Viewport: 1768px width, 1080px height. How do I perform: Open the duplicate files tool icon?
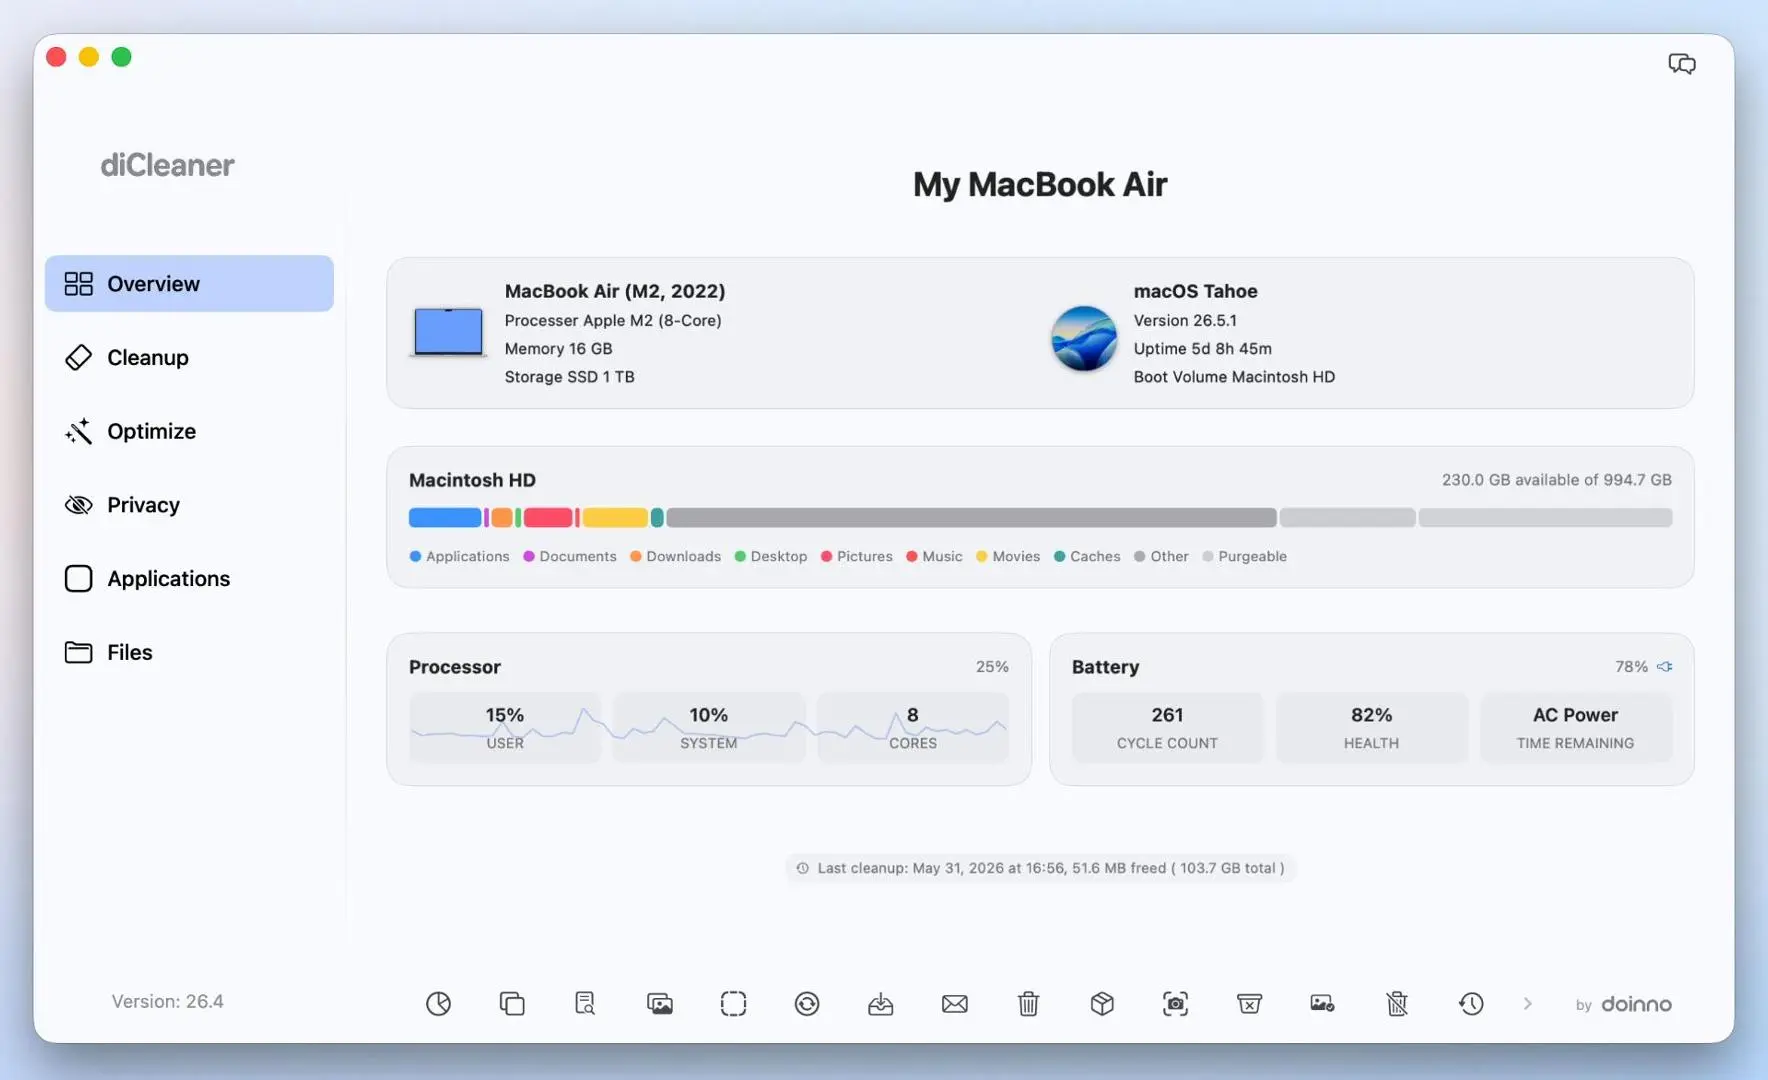(x=512, y=1003)
